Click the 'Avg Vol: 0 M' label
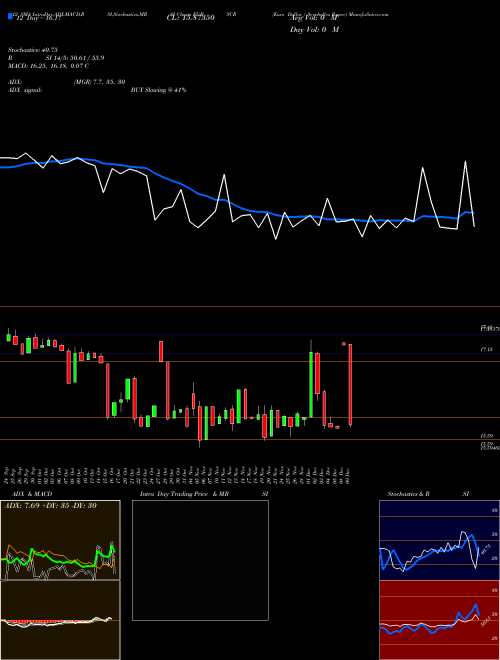Image resolution: width=500 pixels, height=660 pixels. pyautogui.click(x=314, y=18)
